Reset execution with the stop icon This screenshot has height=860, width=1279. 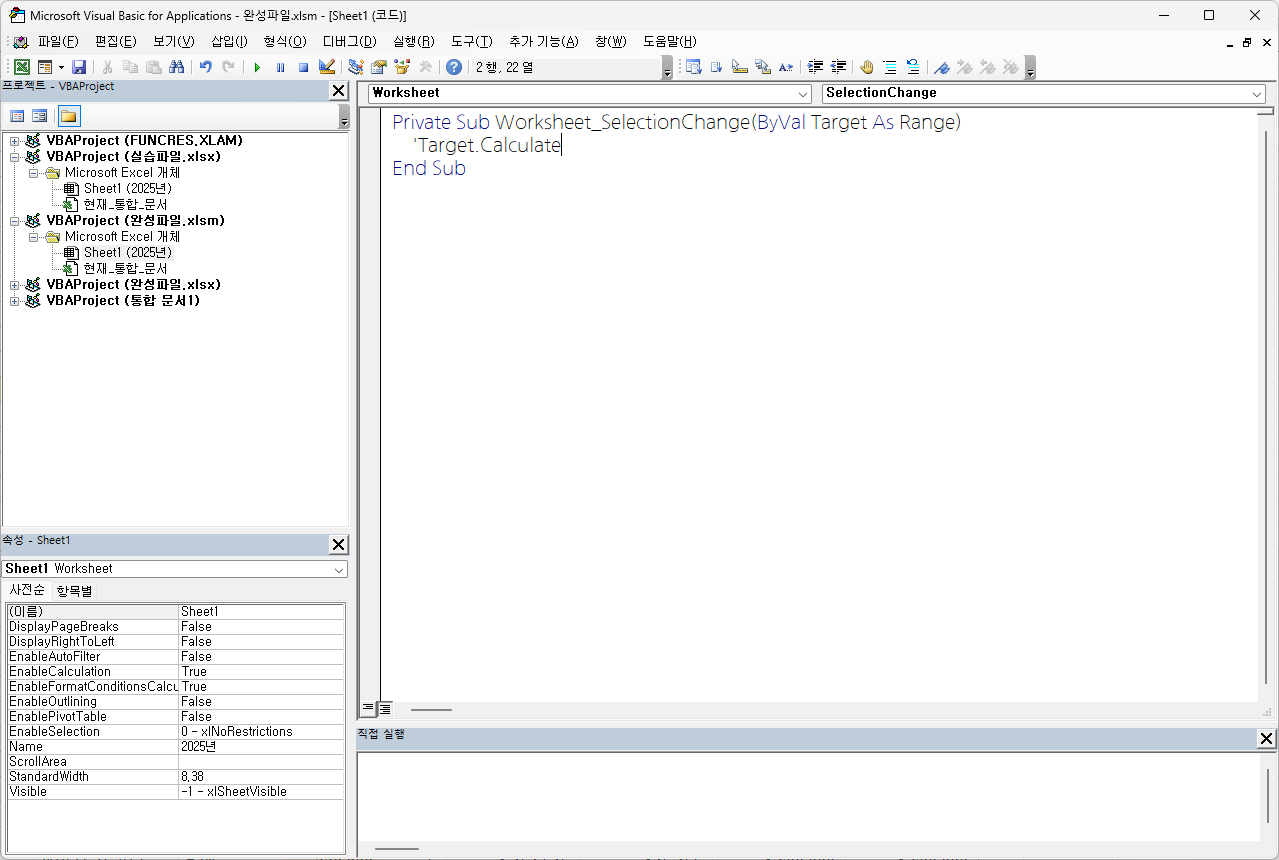(x=303, y=67)
